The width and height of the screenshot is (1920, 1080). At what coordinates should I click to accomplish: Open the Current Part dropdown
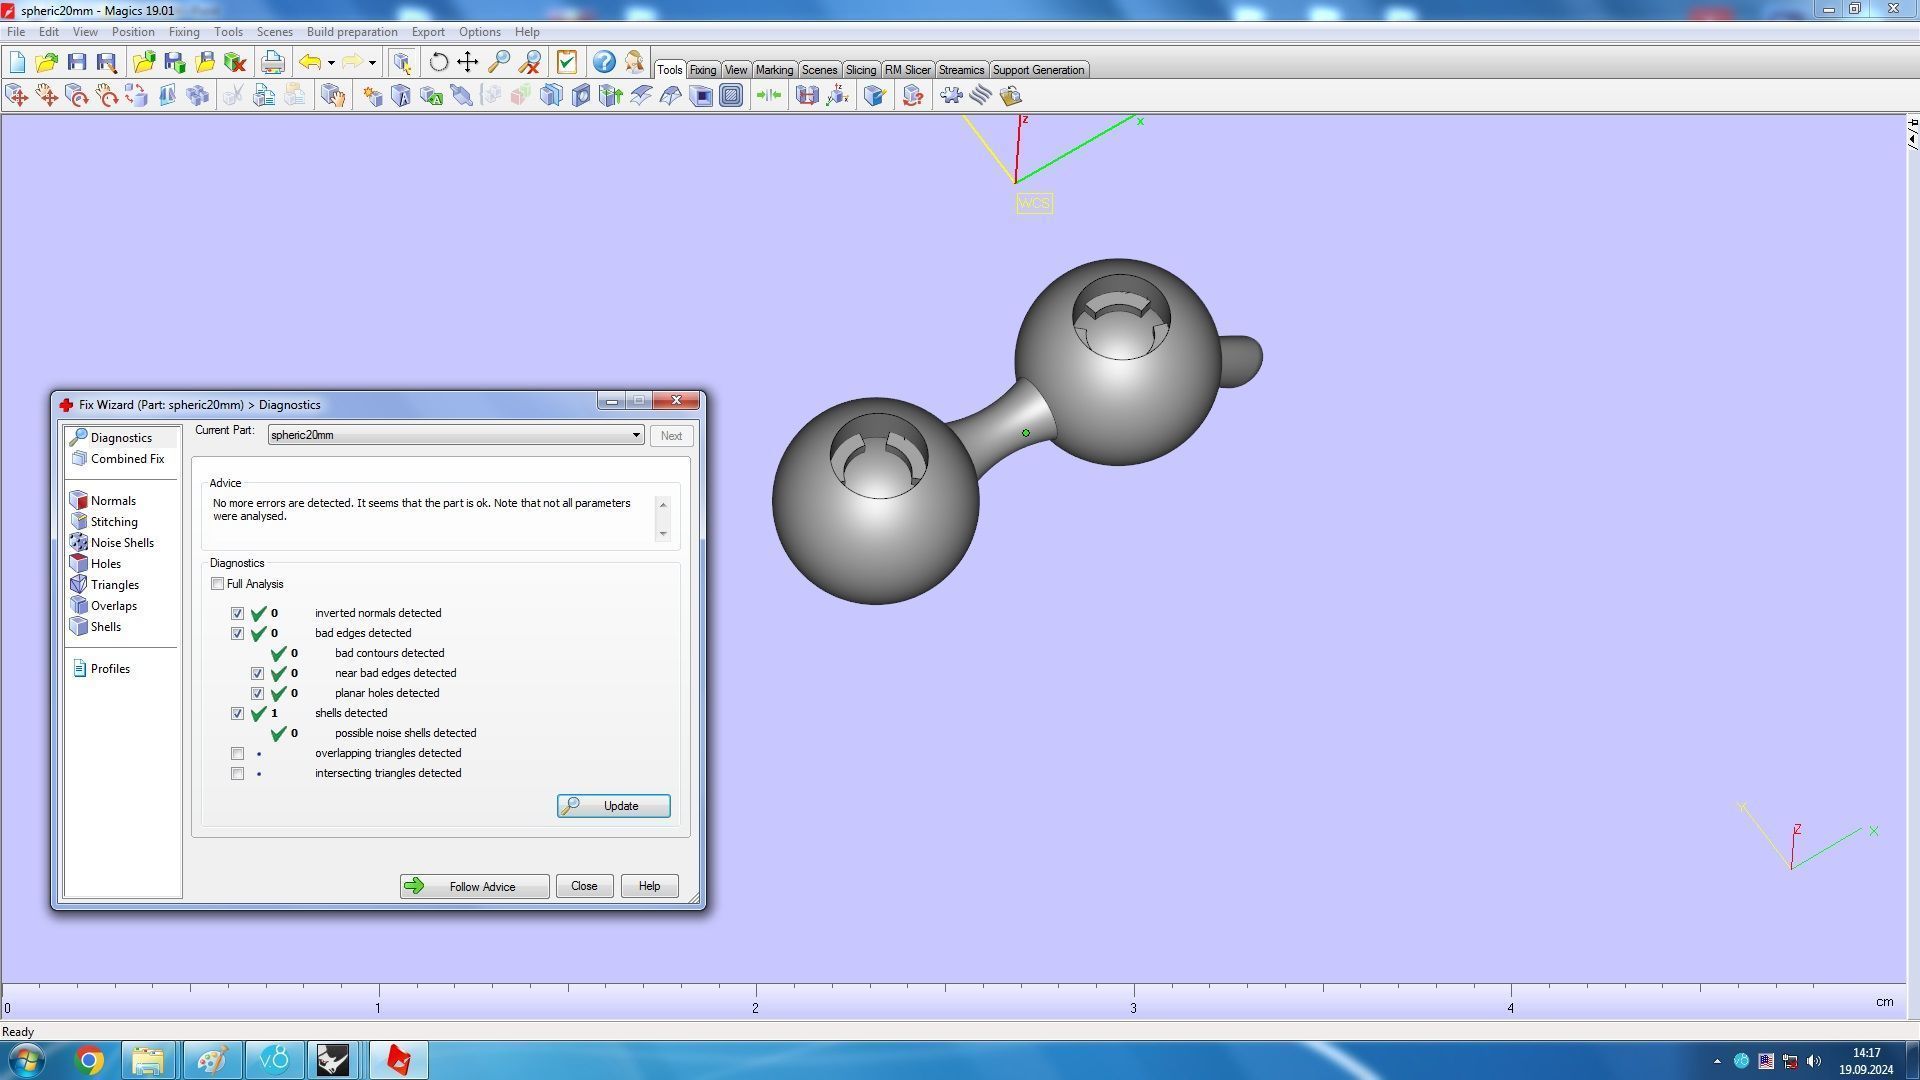pos(635,436)
